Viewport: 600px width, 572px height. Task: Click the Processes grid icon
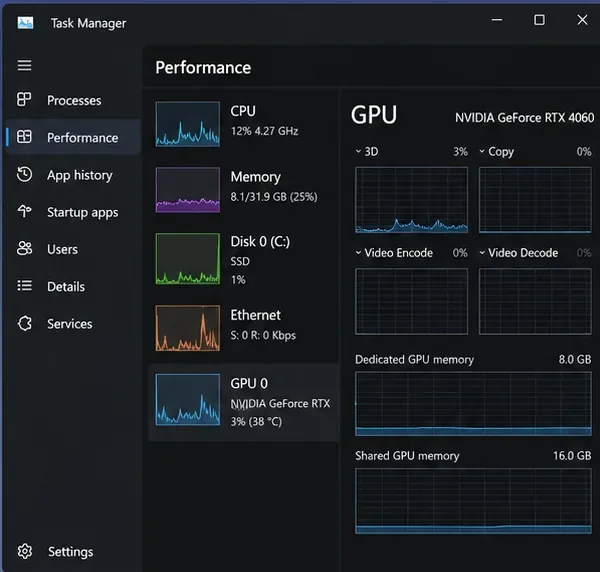point(24,99)
